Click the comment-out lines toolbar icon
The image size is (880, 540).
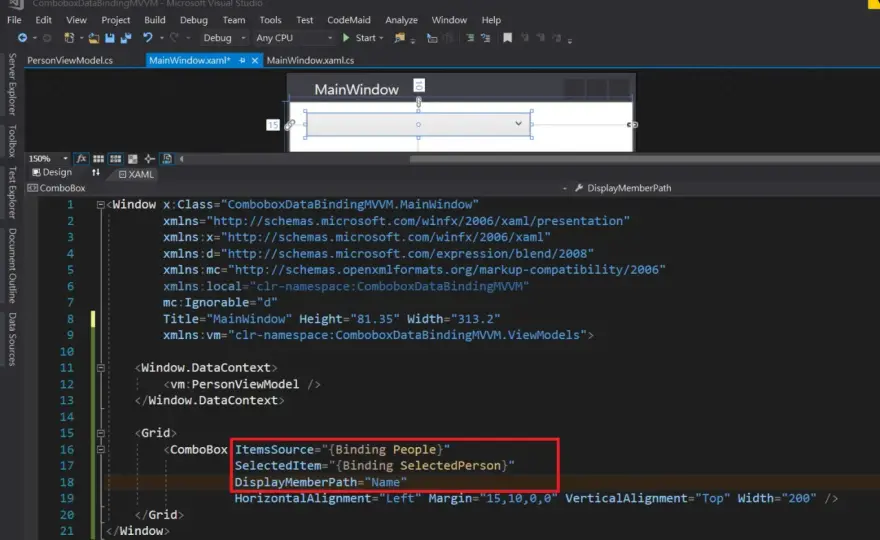(470, 38)
